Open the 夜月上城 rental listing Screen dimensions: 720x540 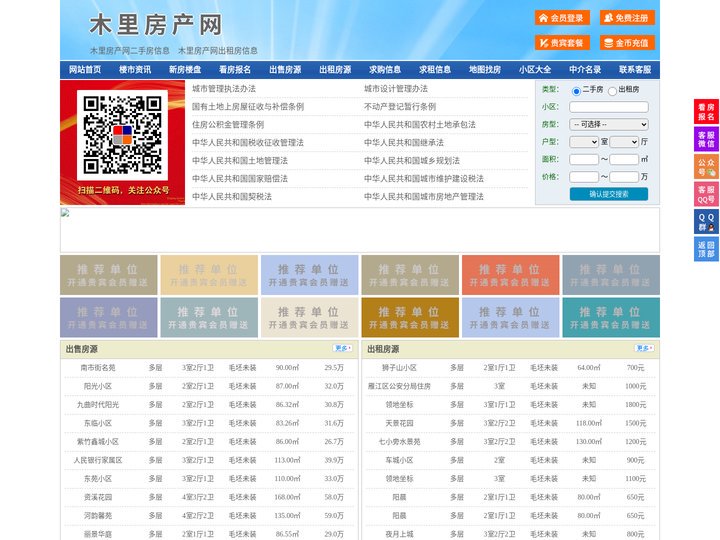[x=399, y=534]
